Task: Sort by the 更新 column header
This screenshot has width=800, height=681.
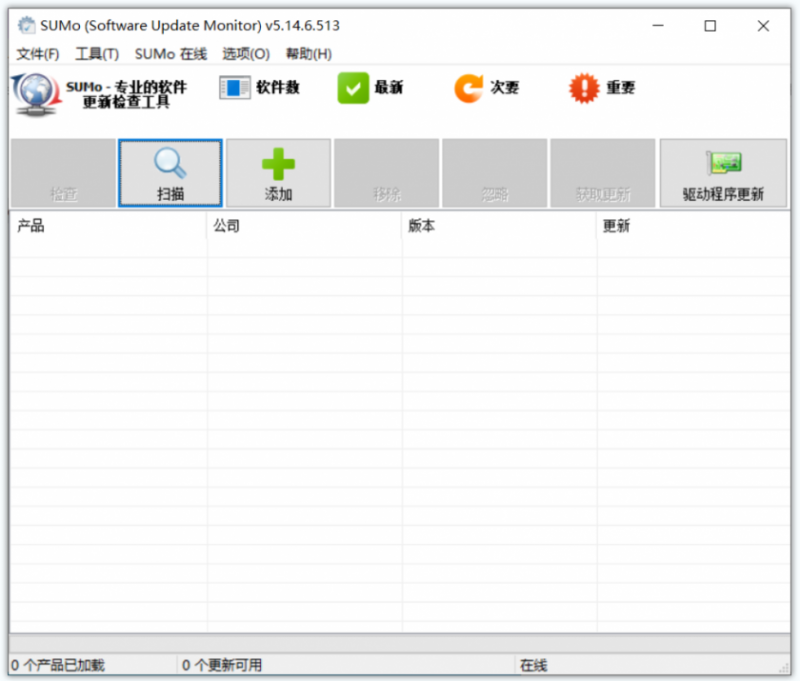Action: tap(694, 225)
